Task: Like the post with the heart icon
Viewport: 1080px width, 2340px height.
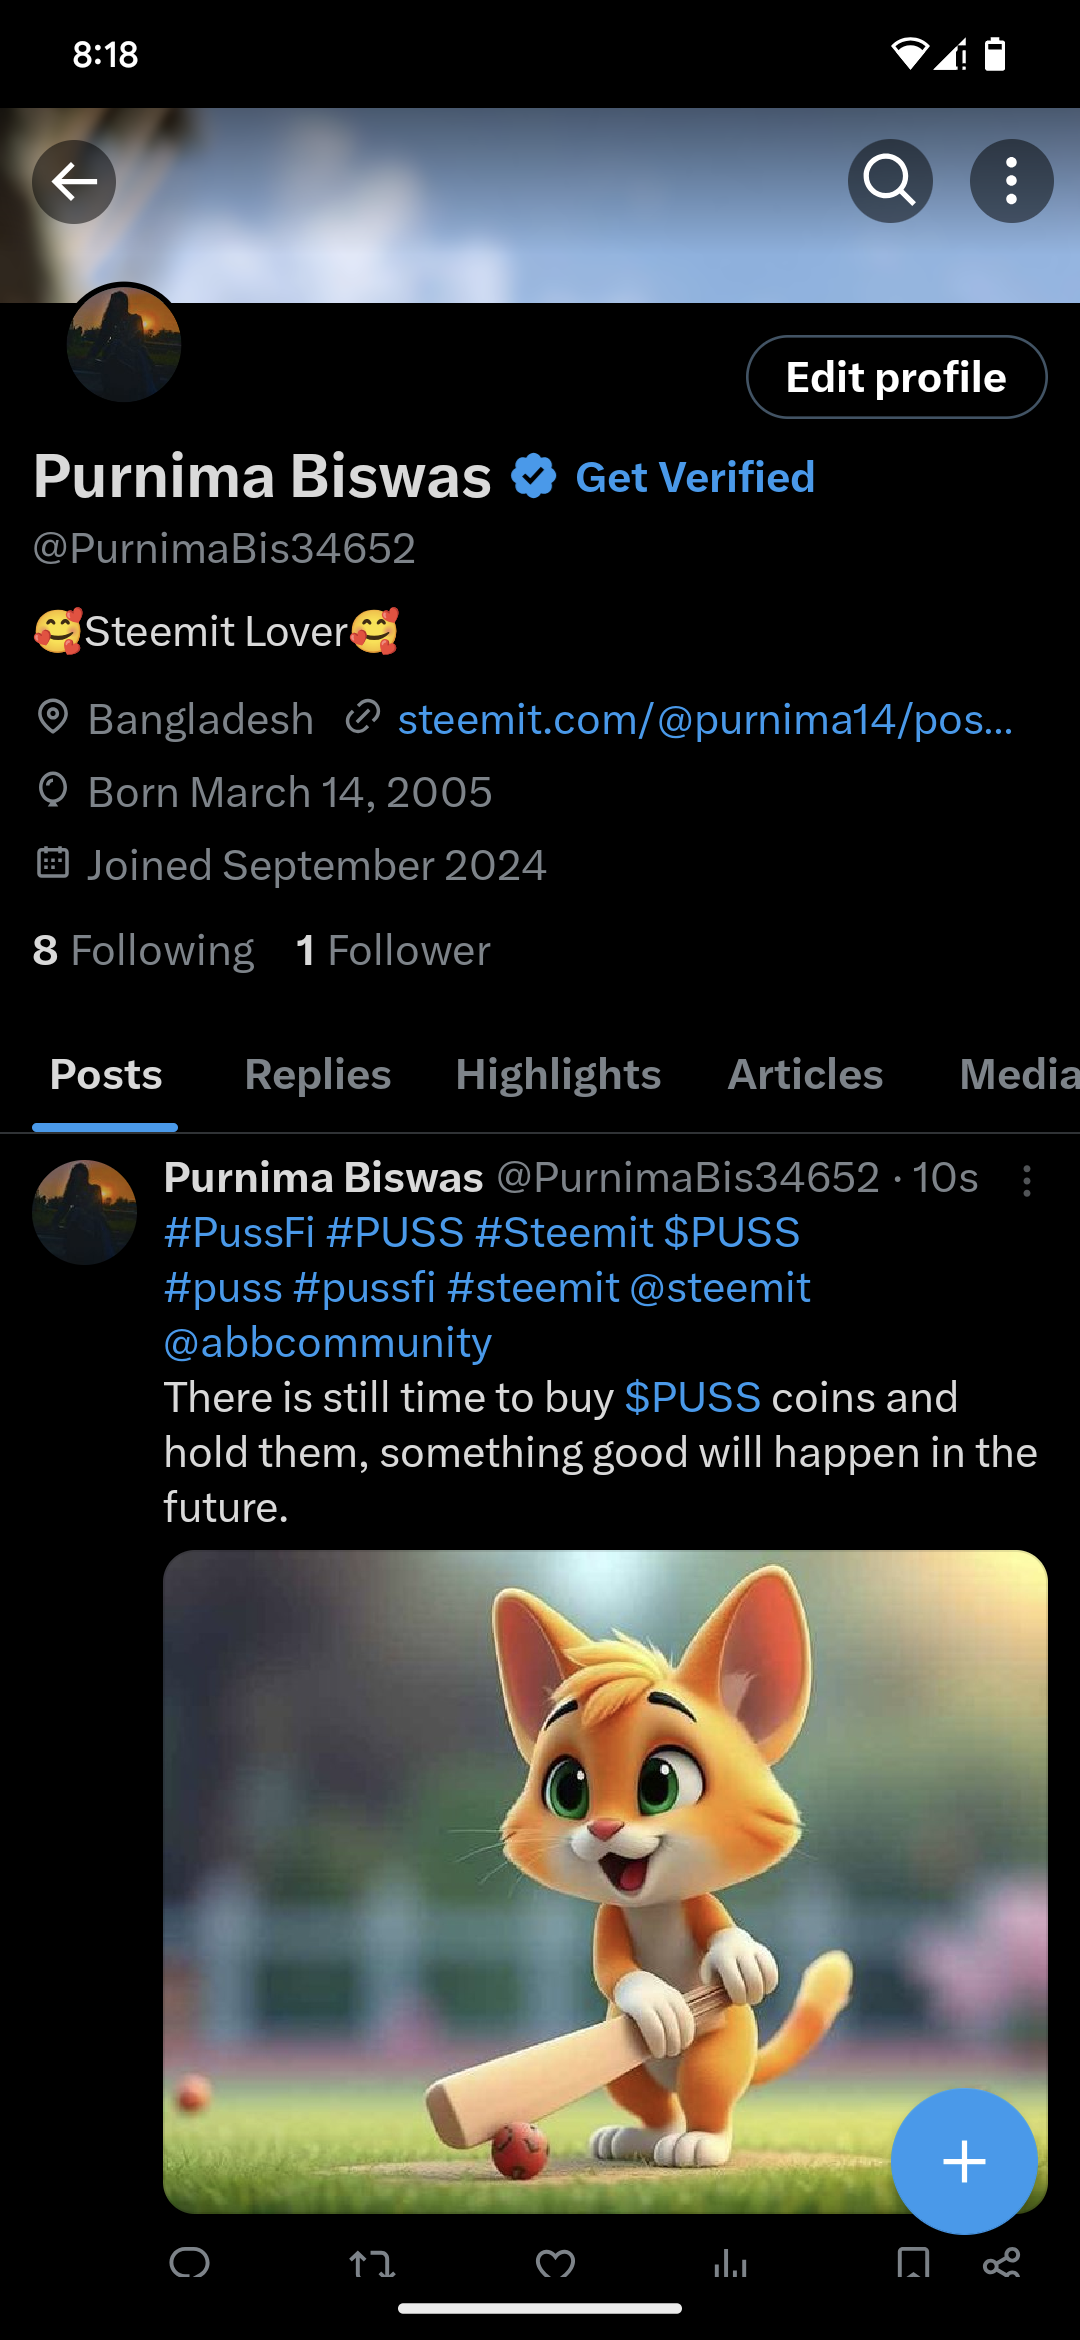Action: (x=555, y=2262)
